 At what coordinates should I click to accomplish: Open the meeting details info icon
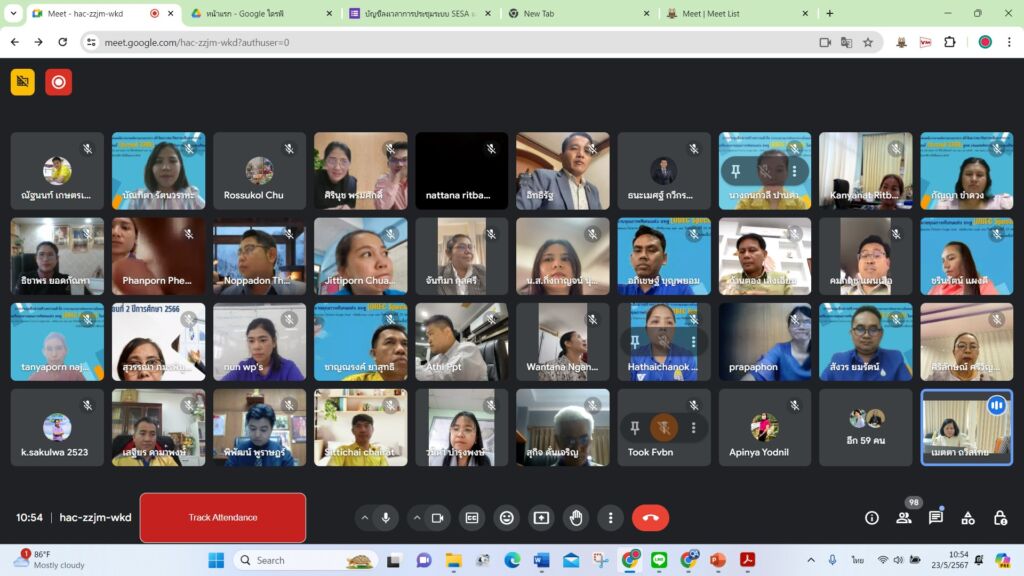(872, 518)
